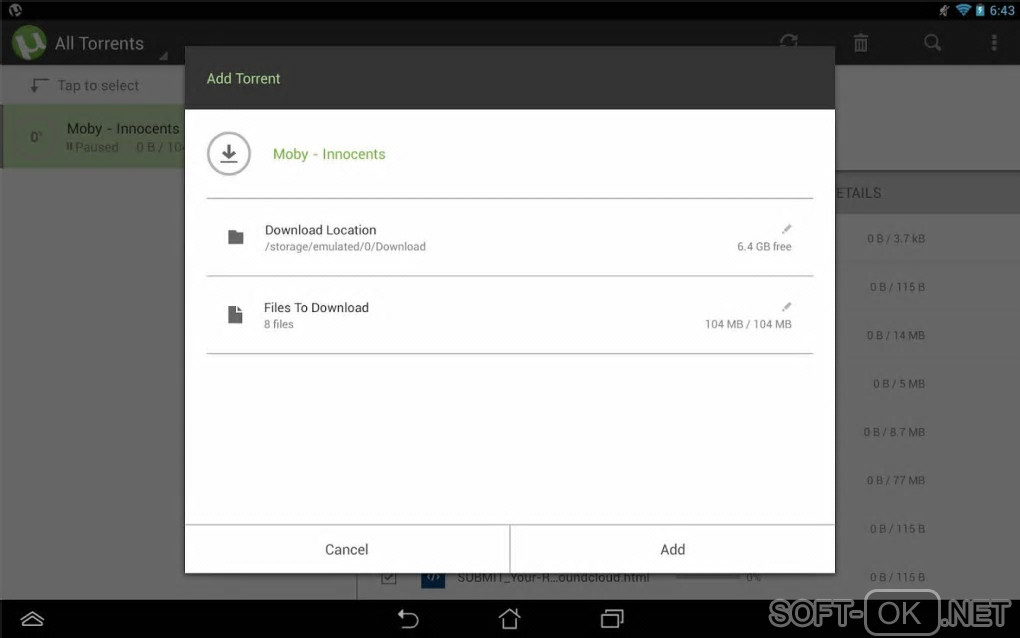This screenshot has height=638, width=1020.
Task: Click the folder icon beside Download Location
Action: pyautogui.click(x=235, y=237)
